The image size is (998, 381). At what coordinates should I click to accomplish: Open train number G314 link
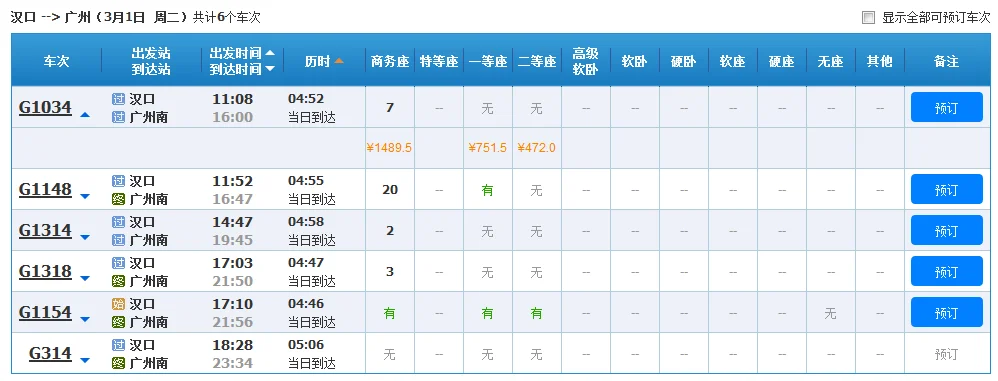(x=50, y=354)
